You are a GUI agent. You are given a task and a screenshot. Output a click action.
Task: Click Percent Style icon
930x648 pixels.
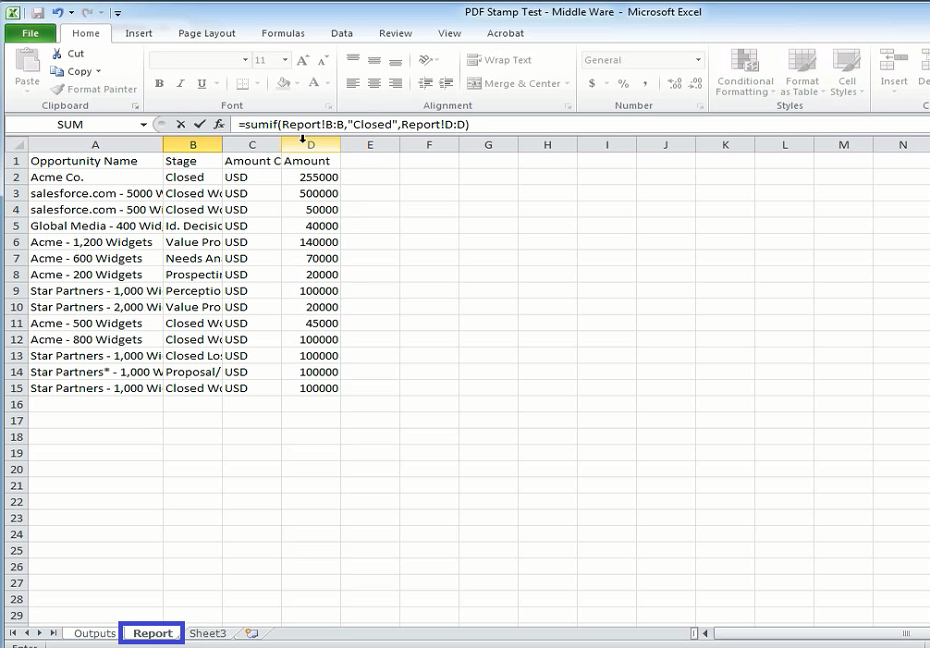click(x=623, y=84)
